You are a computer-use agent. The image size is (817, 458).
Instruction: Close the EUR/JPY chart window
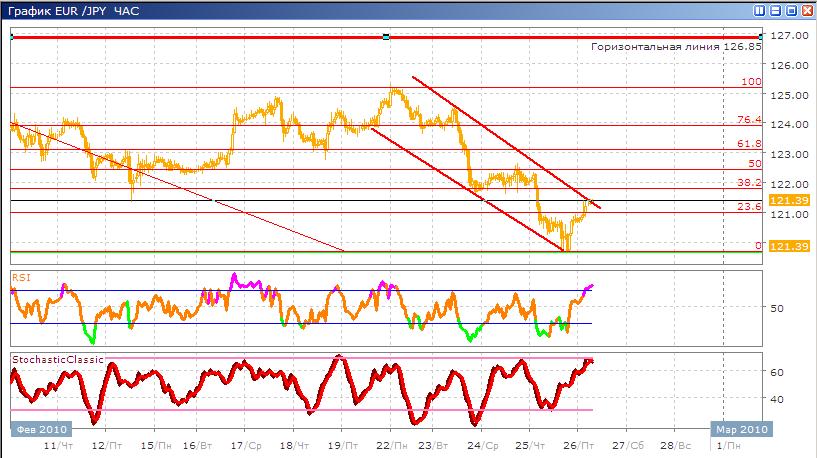click(x=806, y=10)
